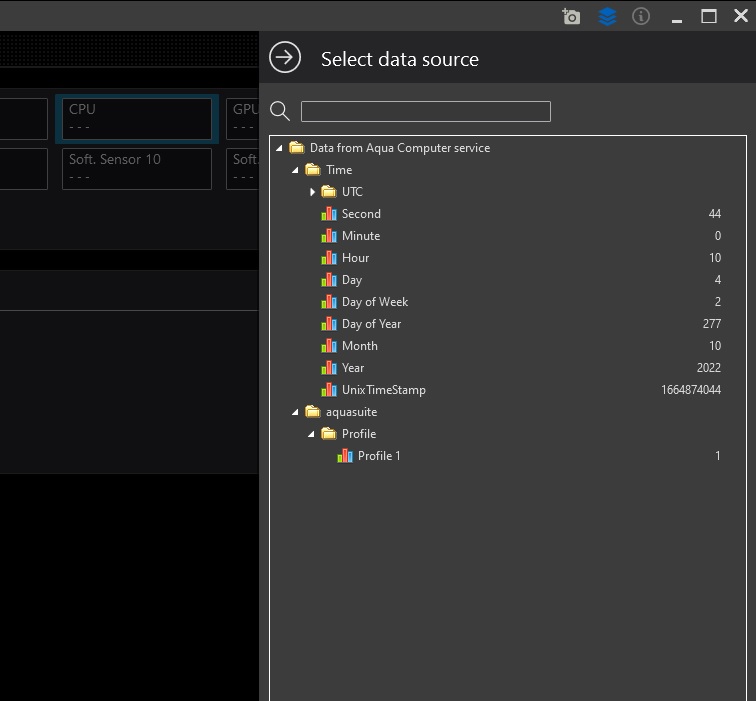Click the value 44 for Second
Viewport: 756px width, 701px height.
click(715, 214)
